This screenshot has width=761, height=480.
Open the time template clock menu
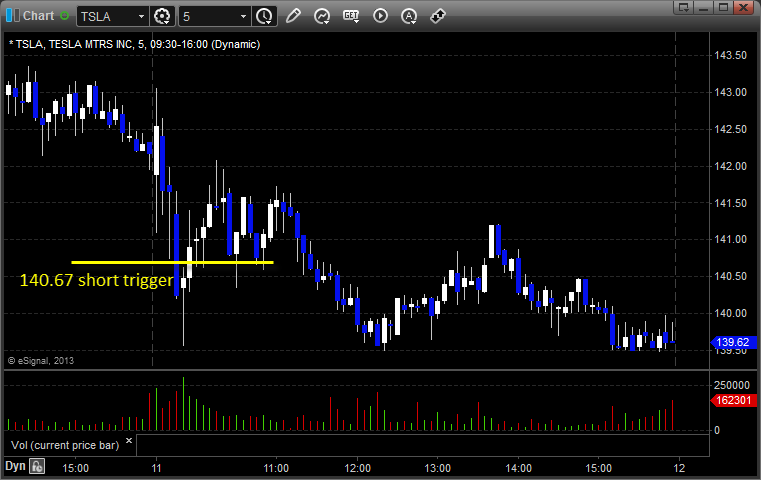click(265, 17)
